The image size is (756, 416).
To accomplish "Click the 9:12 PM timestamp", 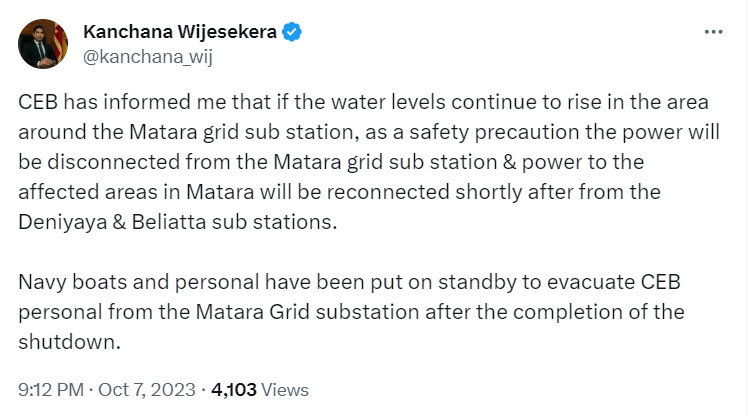I will tap(51, 389).
